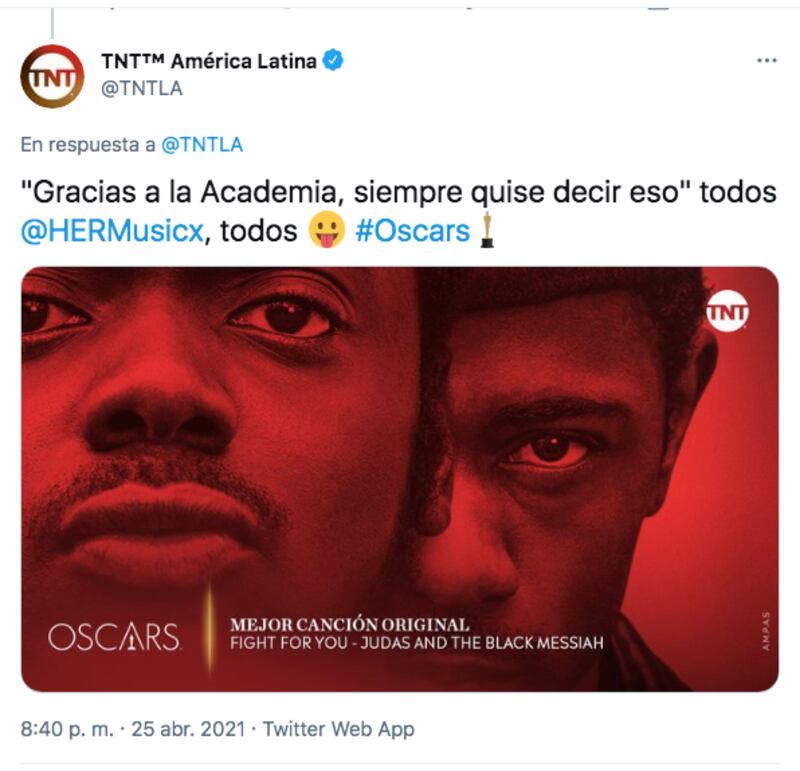The width and height of the screenshot is (800, 771).
Task: Open the @TNTLA handle under the name
Action: [142, 89]
